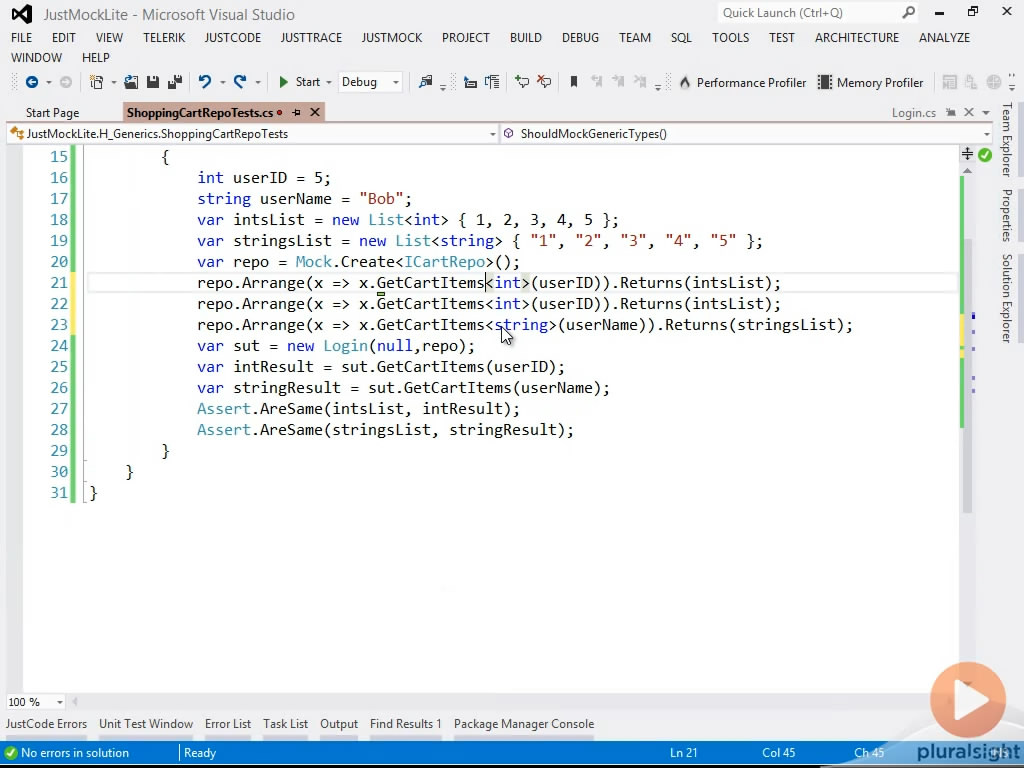This screenshot has width=1024, height=768.
Task: Toggle a bookmark with the bookmark icon
Action: [574, 82]
